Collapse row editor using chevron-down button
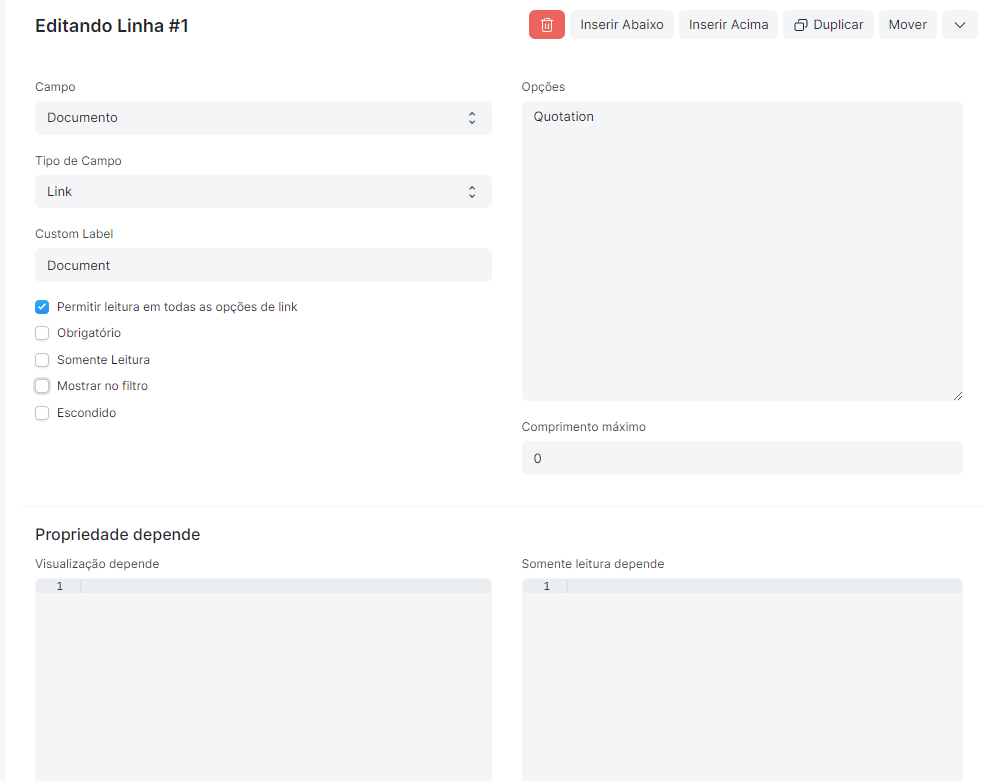The width and height of the screenshot is (984, 781). point(960,25)
